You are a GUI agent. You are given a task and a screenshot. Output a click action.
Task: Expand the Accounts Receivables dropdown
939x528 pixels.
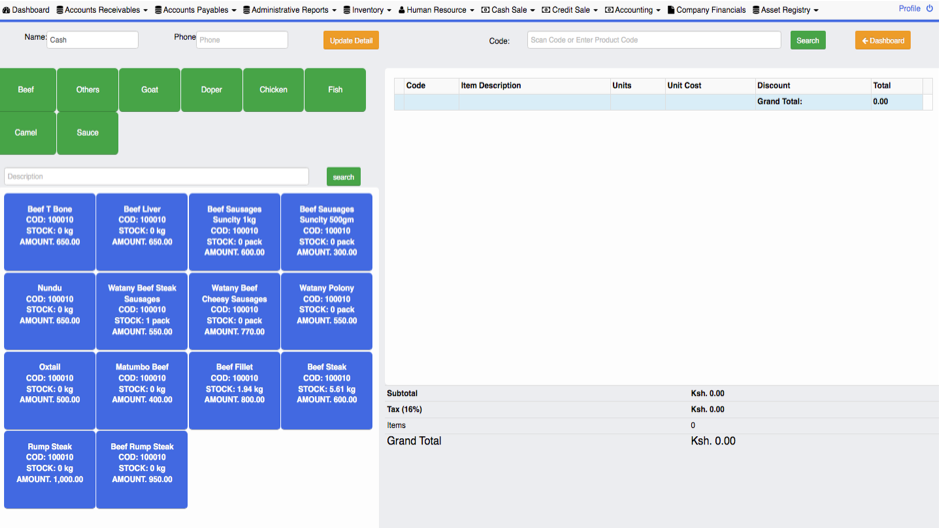[102, 10]
